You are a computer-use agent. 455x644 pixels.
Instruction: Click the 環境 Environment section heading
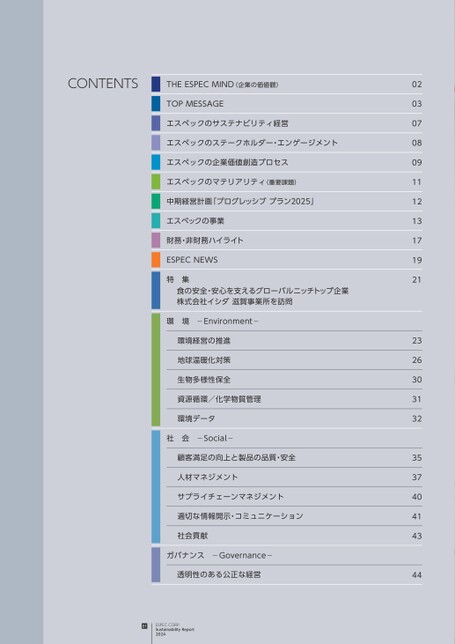pos(212,321)
